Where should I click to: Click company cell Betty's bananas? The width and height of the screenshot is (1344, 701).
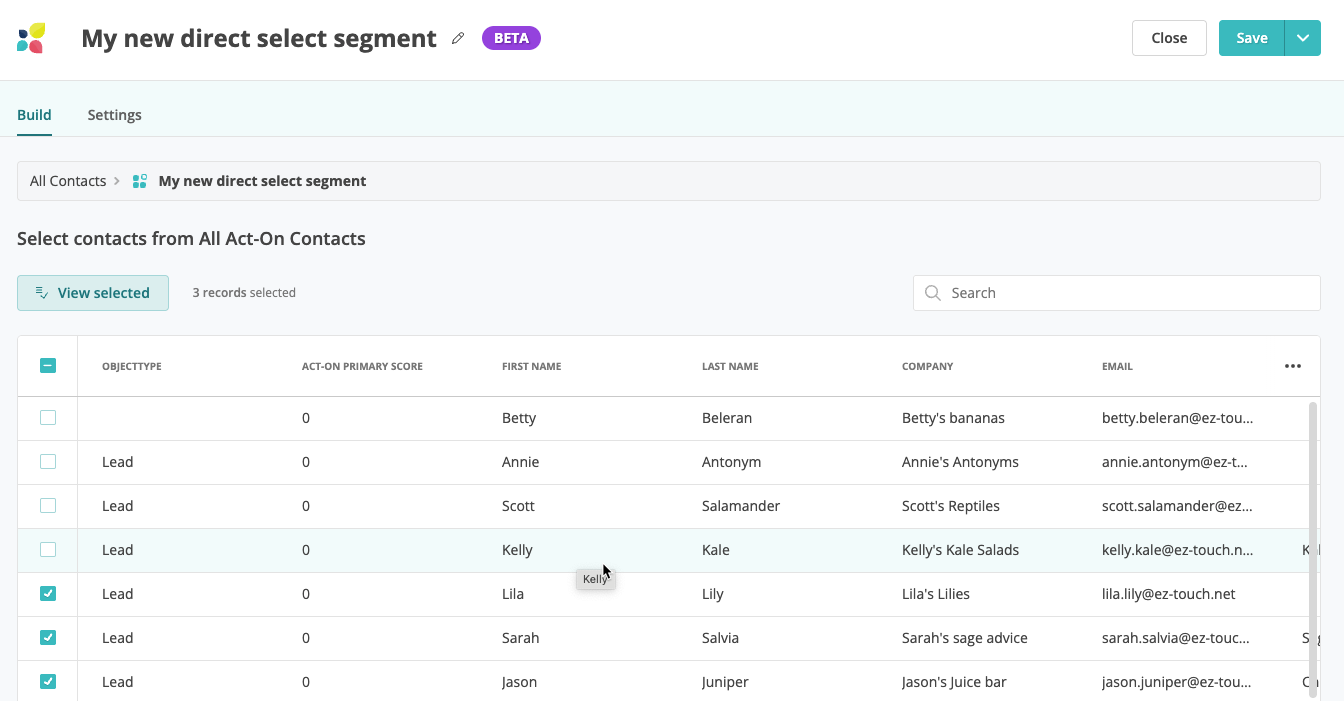point(953,418)
